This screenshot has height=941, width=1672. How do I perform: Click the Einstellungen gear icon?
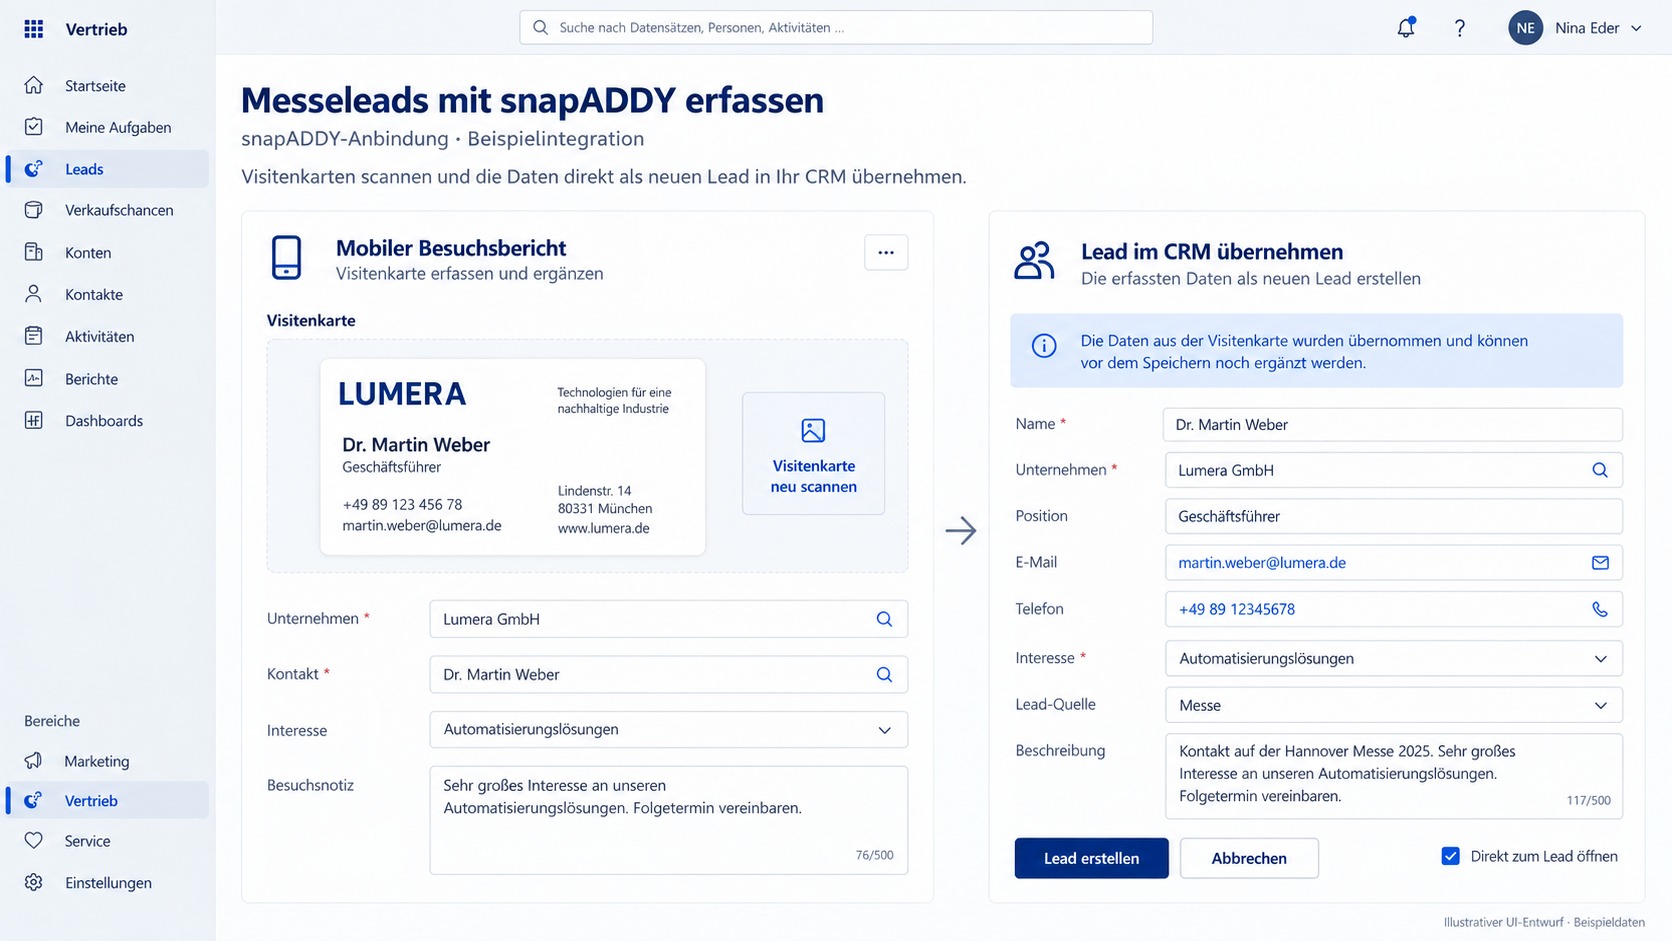(x=34, y=882)
